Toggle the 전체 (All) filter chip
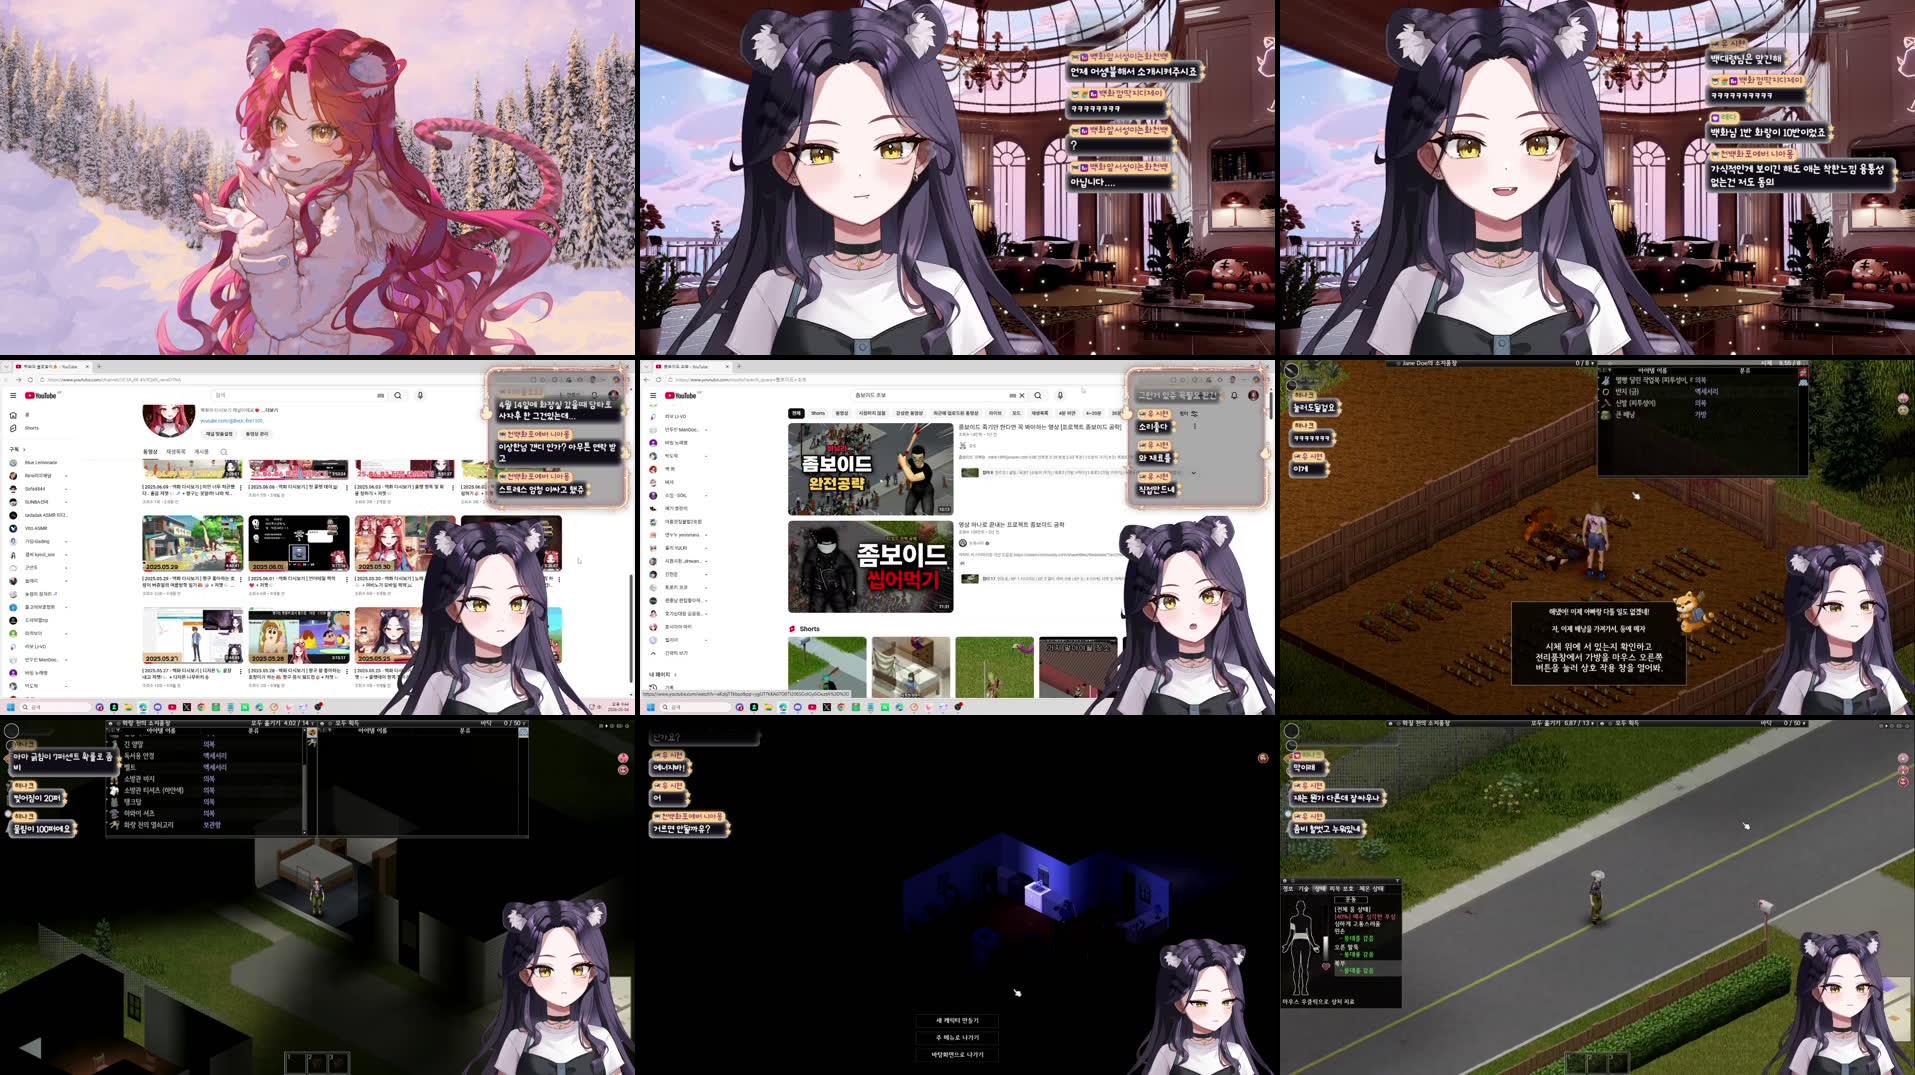The height and width of the screenshot is (1075, 1915). [797, 413]
